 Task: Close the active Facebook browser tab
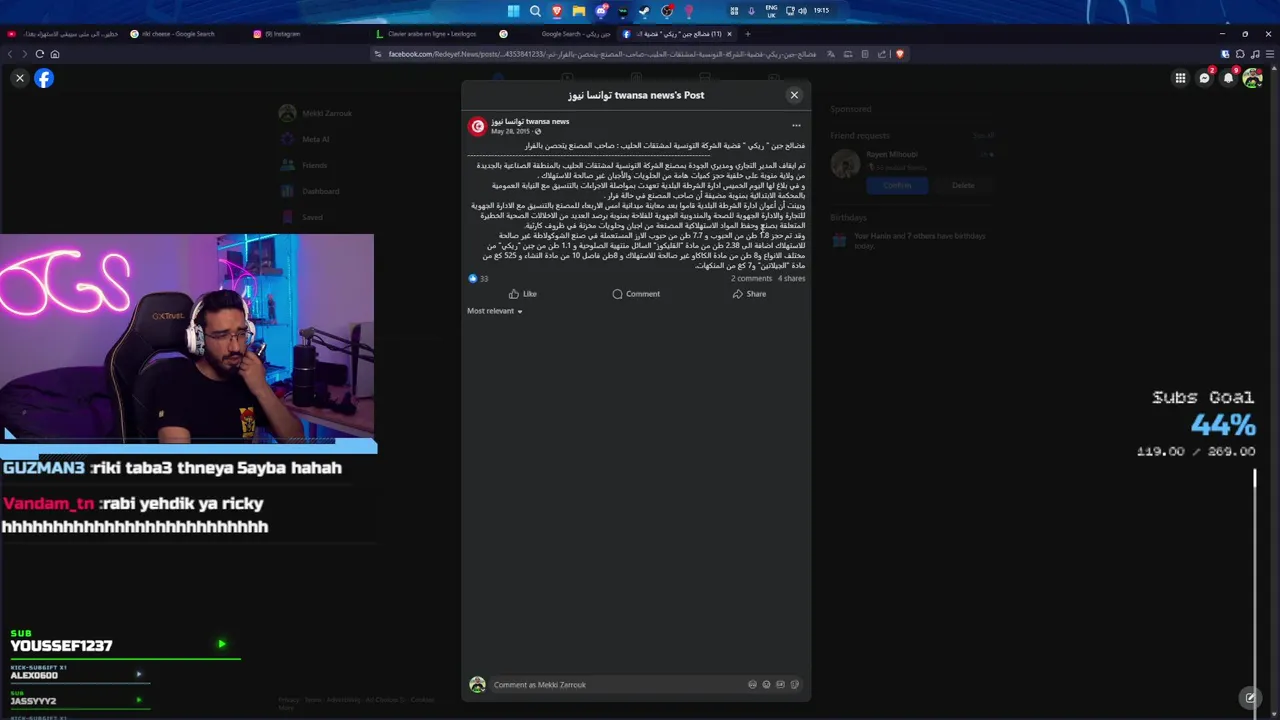730,34
